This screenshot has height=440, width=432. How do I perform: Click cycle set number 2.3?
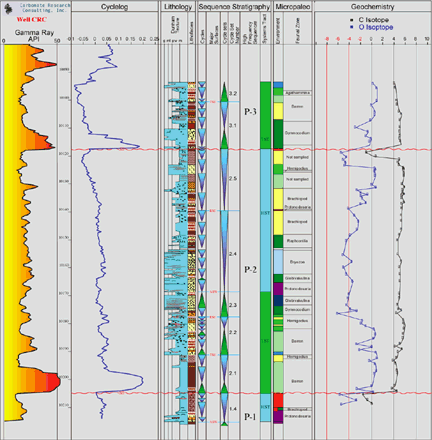point(233,305)
